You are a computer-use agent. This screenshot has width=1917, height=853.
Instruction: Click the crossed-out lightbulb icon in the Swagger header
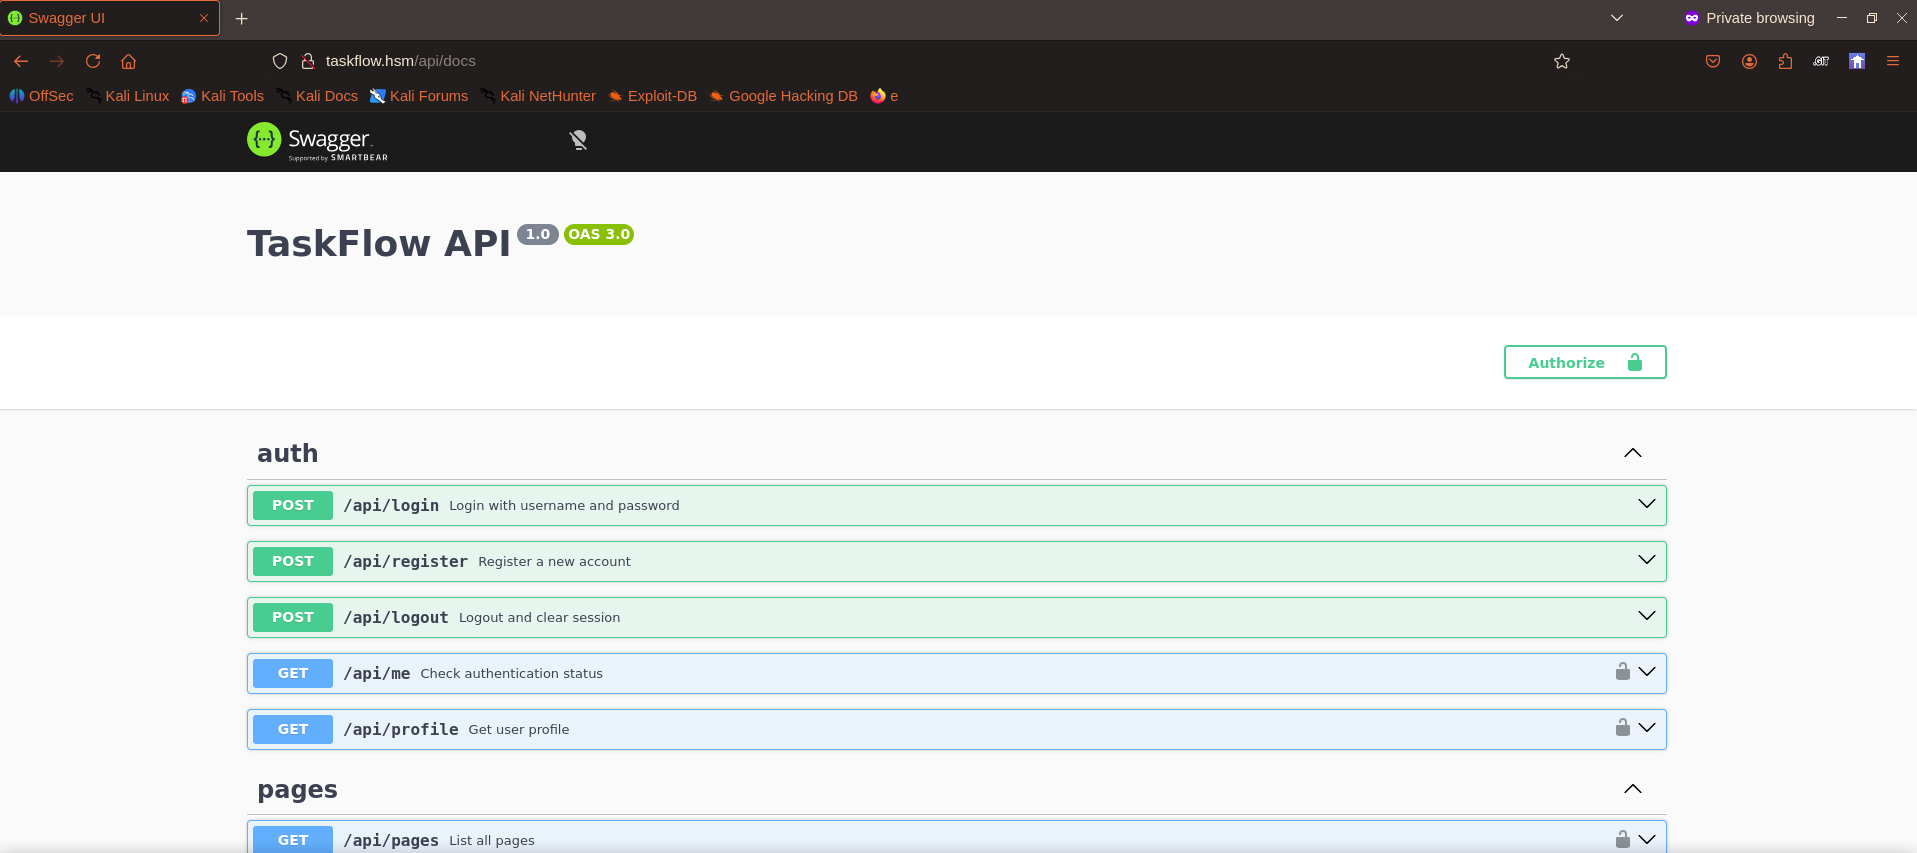pos(578,140)
